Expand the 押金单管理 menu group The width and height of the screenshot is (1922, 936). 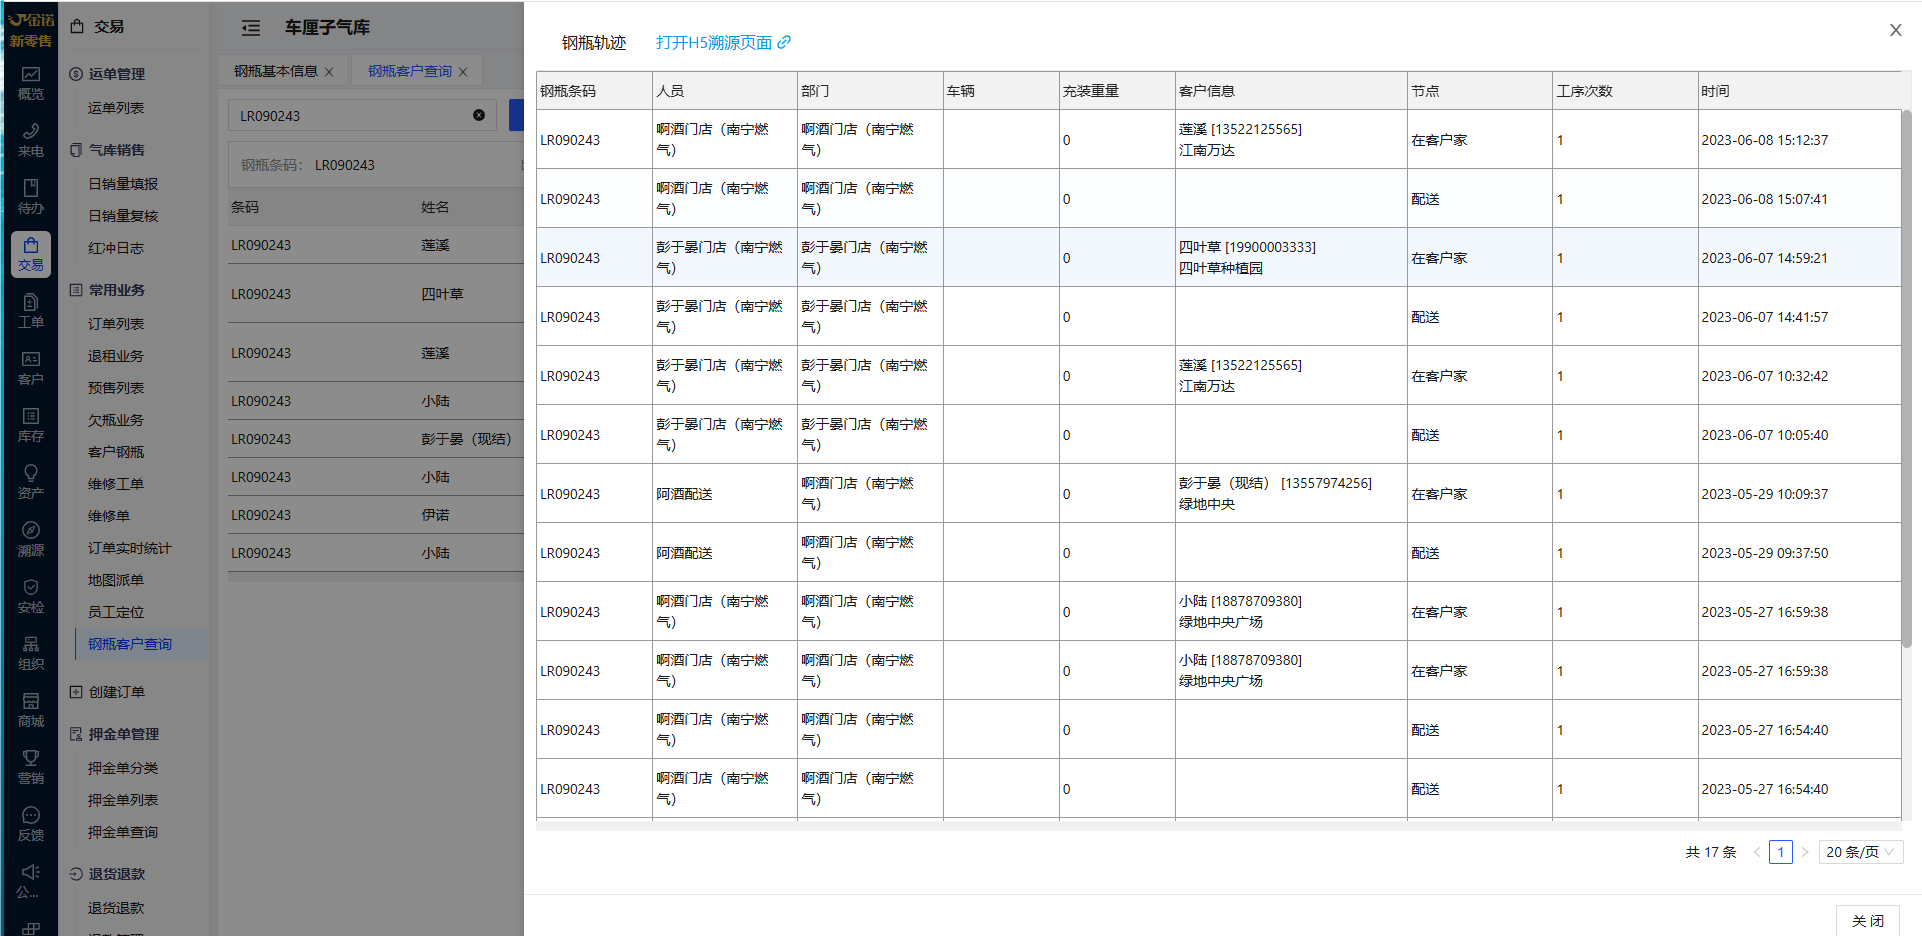pyautogui.click(x=123, y=734)
